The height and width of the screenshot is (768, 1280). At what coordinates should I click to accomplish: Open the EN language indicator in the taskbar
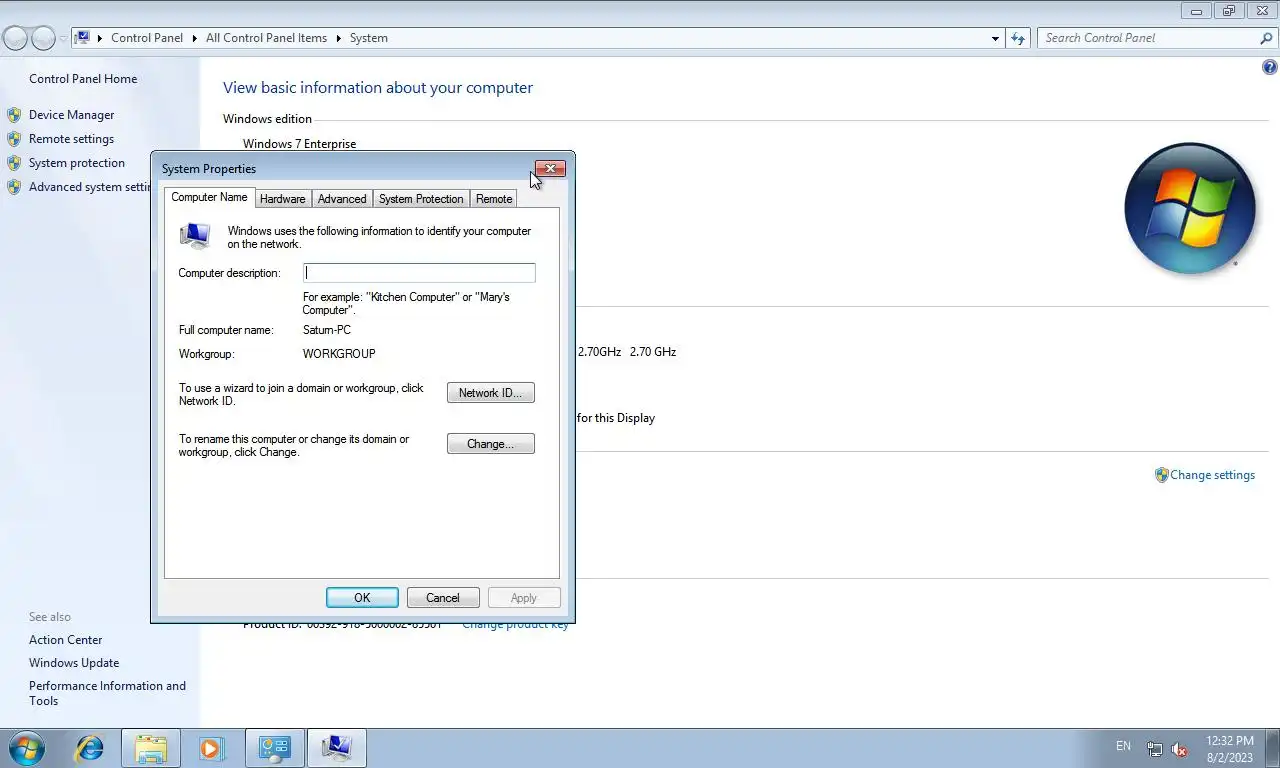[1123, 746]
